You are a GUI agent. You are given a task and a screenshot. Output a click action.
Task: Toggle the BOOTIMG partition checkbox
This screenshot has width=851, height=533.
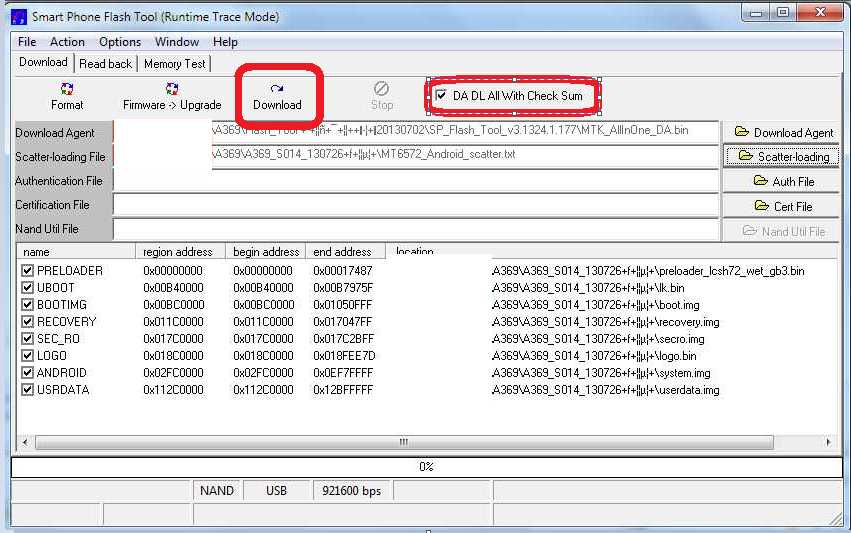[x=27, y=304]
